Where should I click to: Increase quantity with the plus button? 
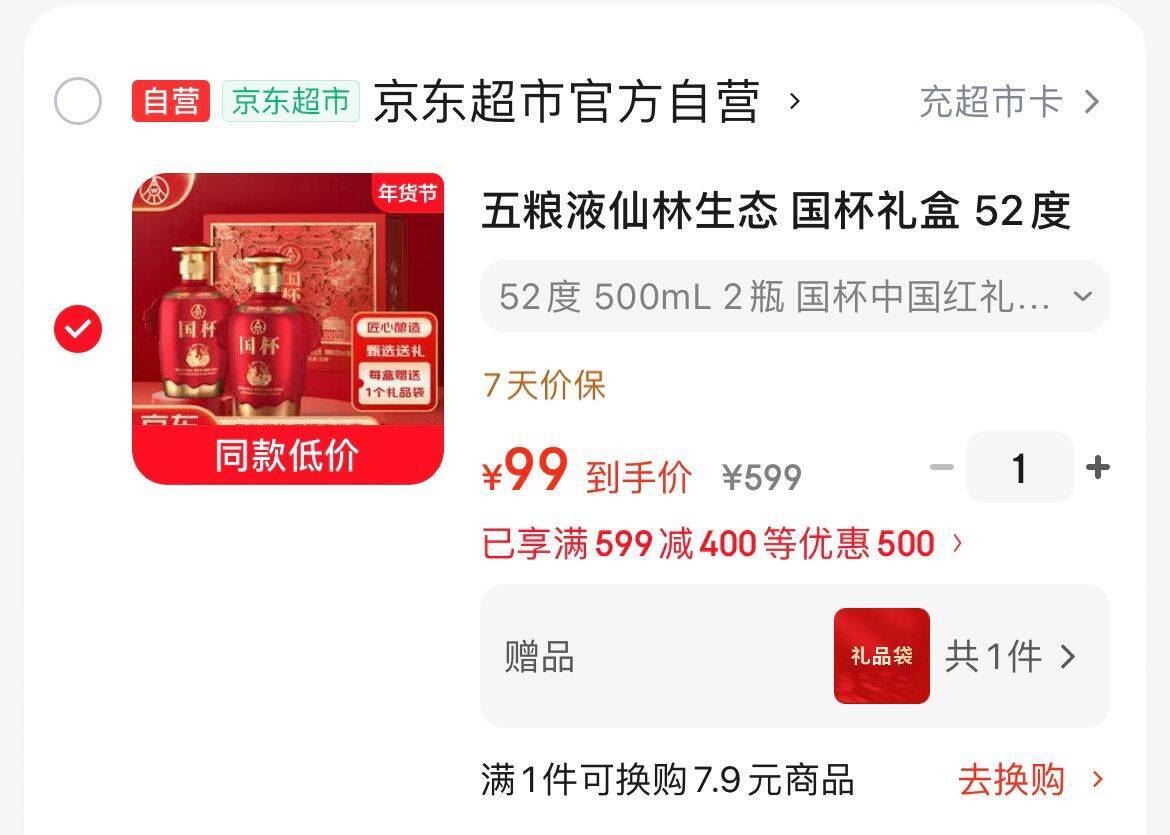point(1098,468)
